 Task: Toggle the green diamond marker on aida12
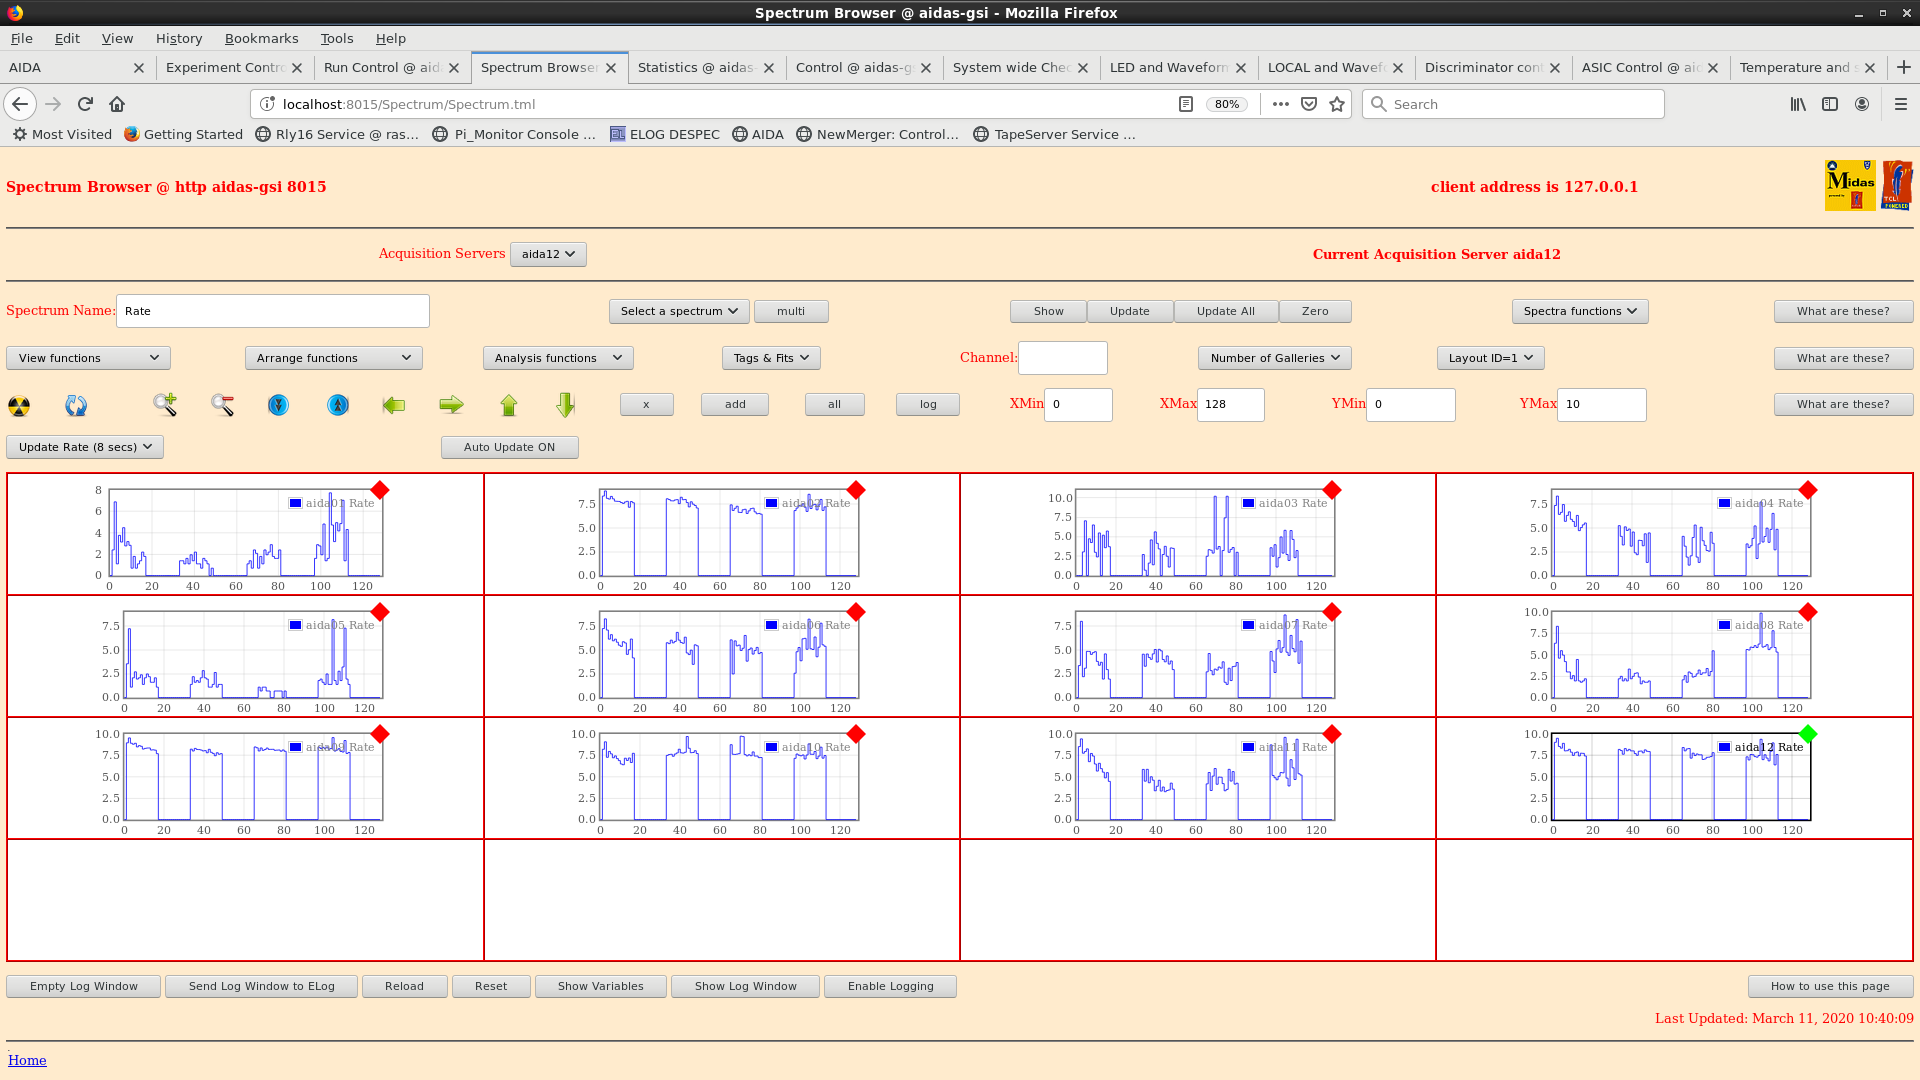[1807, 734]
